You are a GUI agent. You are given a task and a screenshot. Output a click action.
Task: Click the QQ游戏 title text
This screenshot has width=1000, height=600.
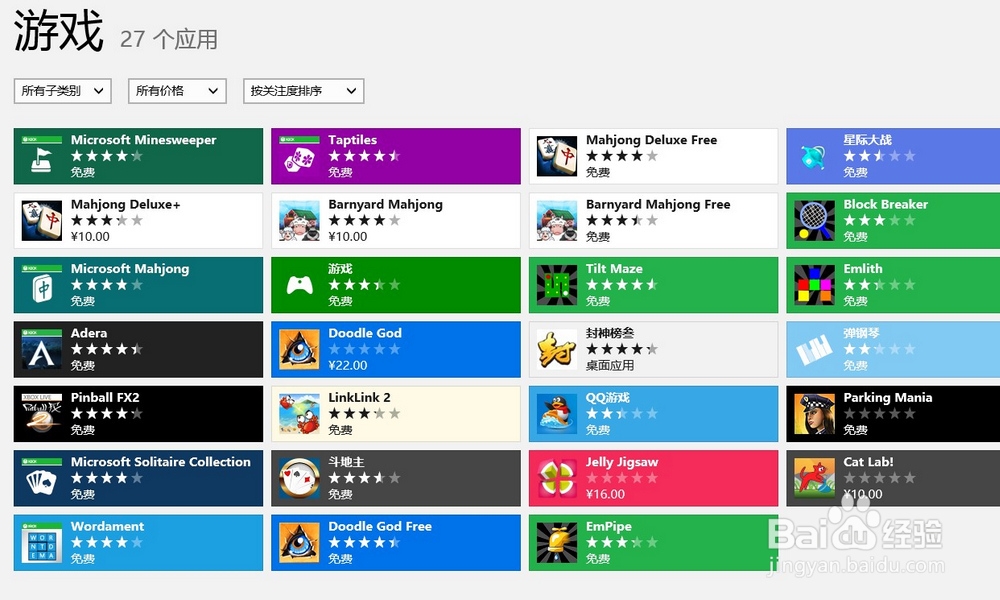608,397
